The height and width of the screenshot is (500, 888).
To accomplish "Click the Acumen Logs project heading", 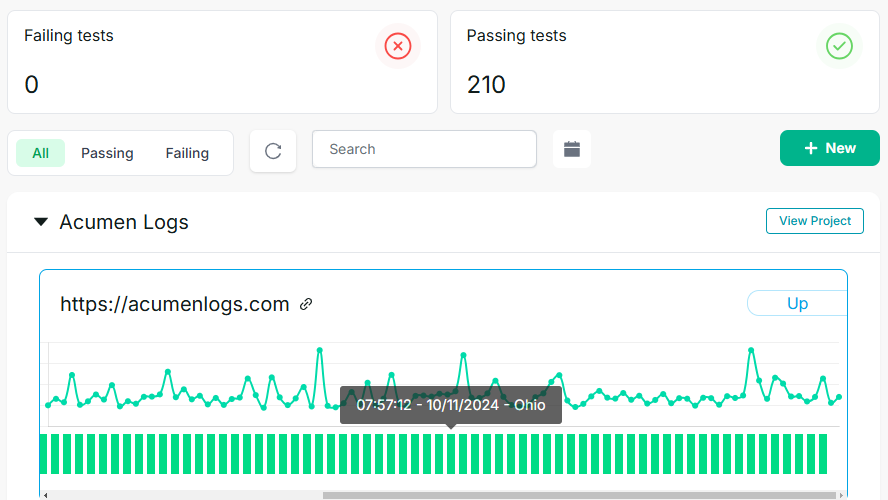I will 123,222.
